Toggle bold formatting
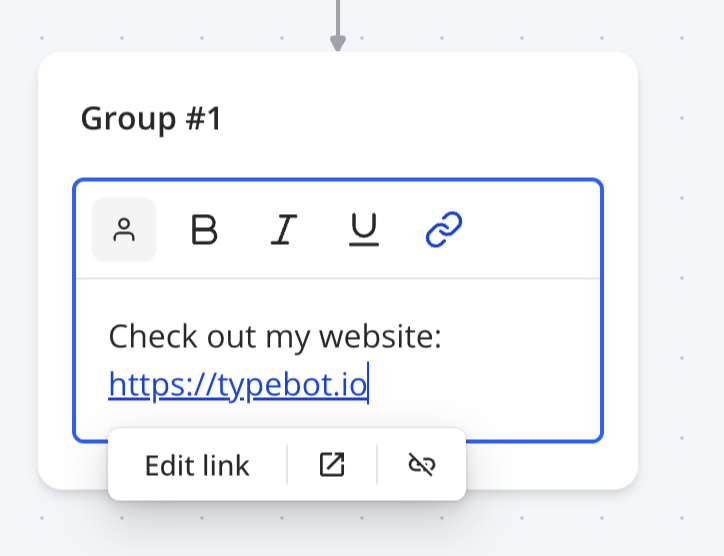Viewport: 724px width, 556px height. [x=204, y=230]
